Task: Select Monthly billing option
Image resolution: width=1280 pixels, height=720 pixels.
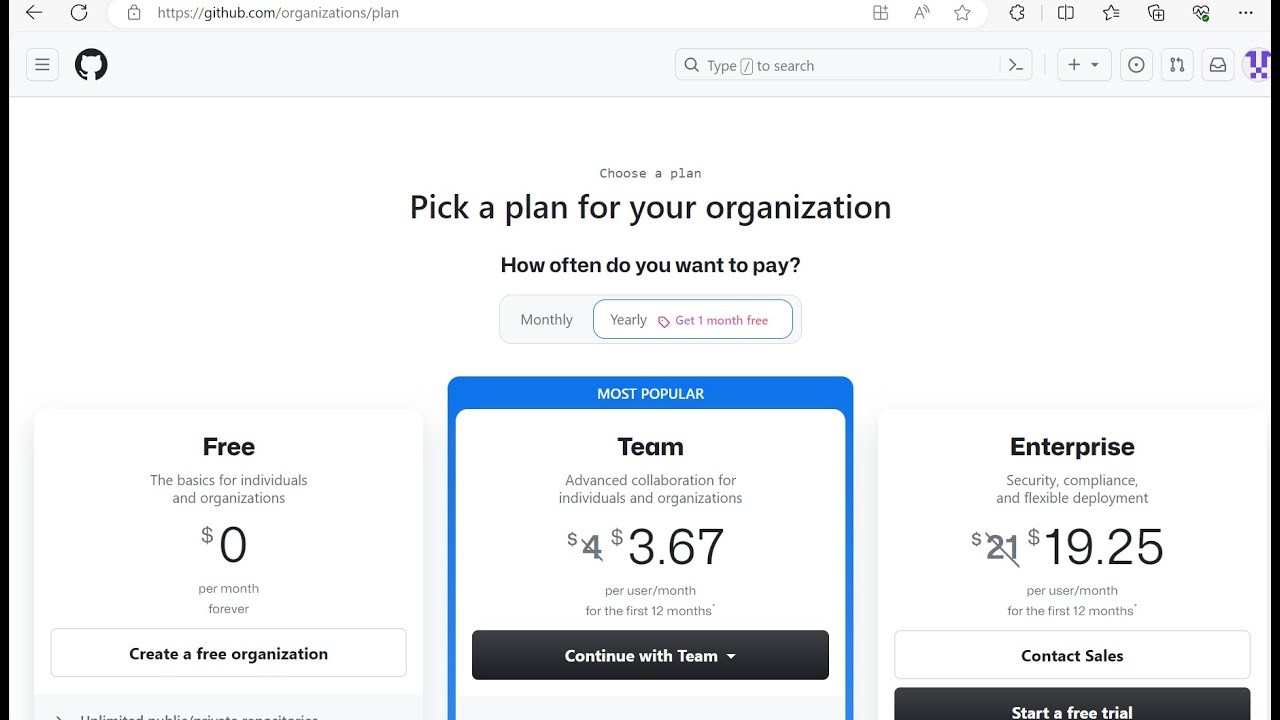Action: click(x=546, y=320)
